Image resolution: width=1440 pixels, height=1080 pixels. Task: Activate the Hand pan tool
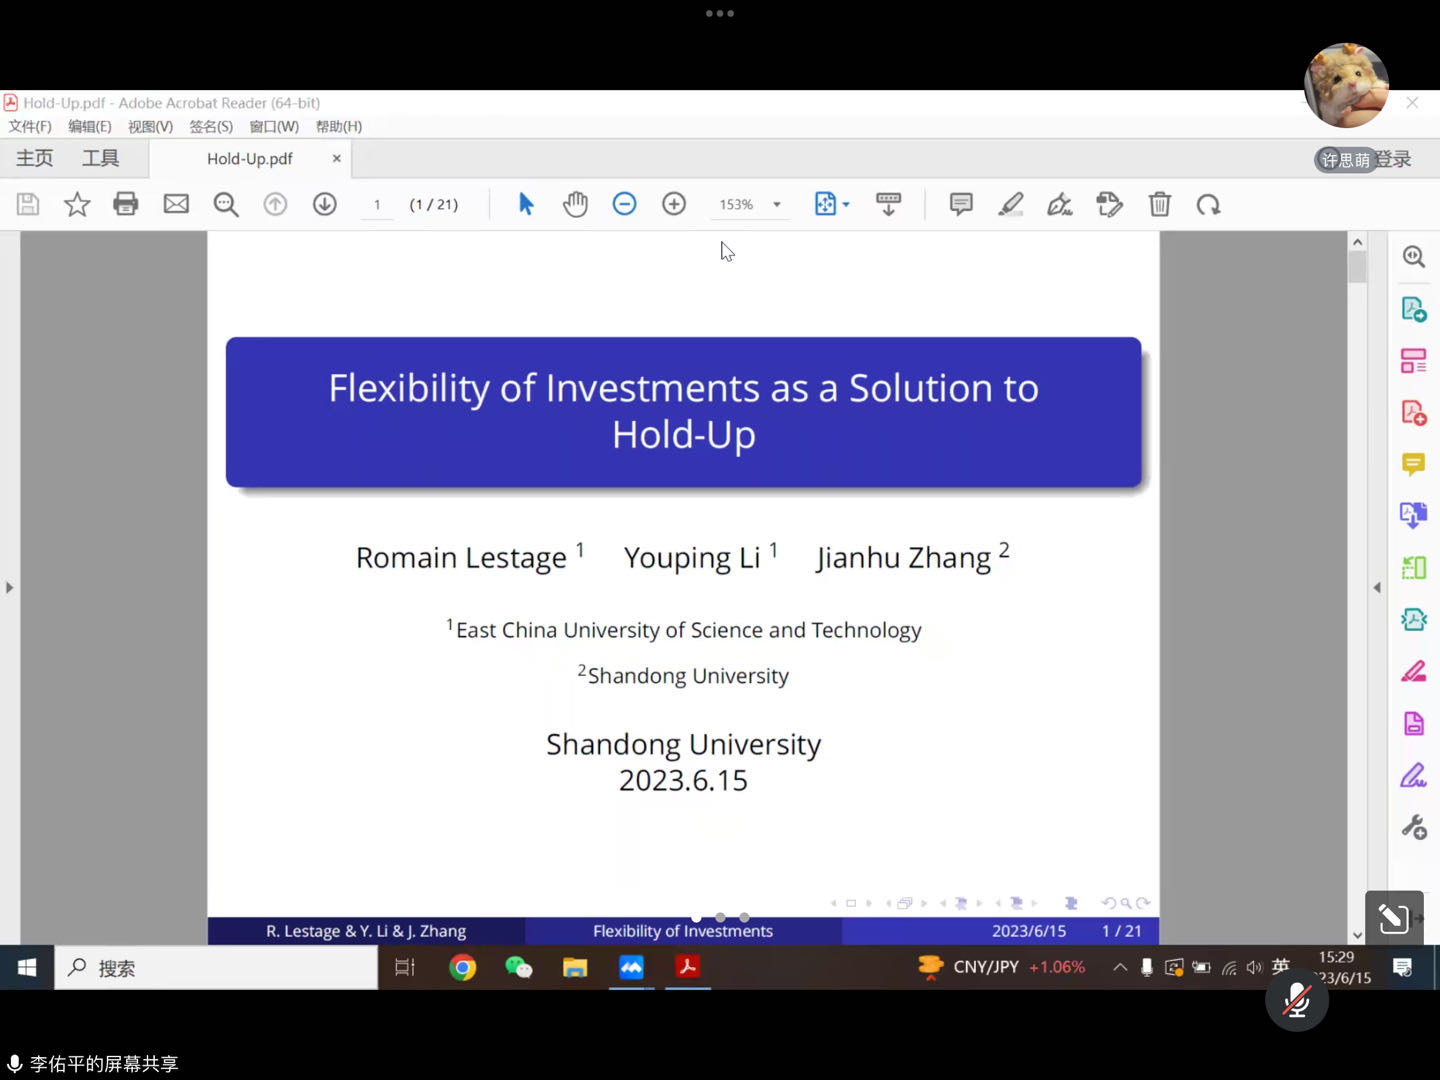click(x=575, y=204)
